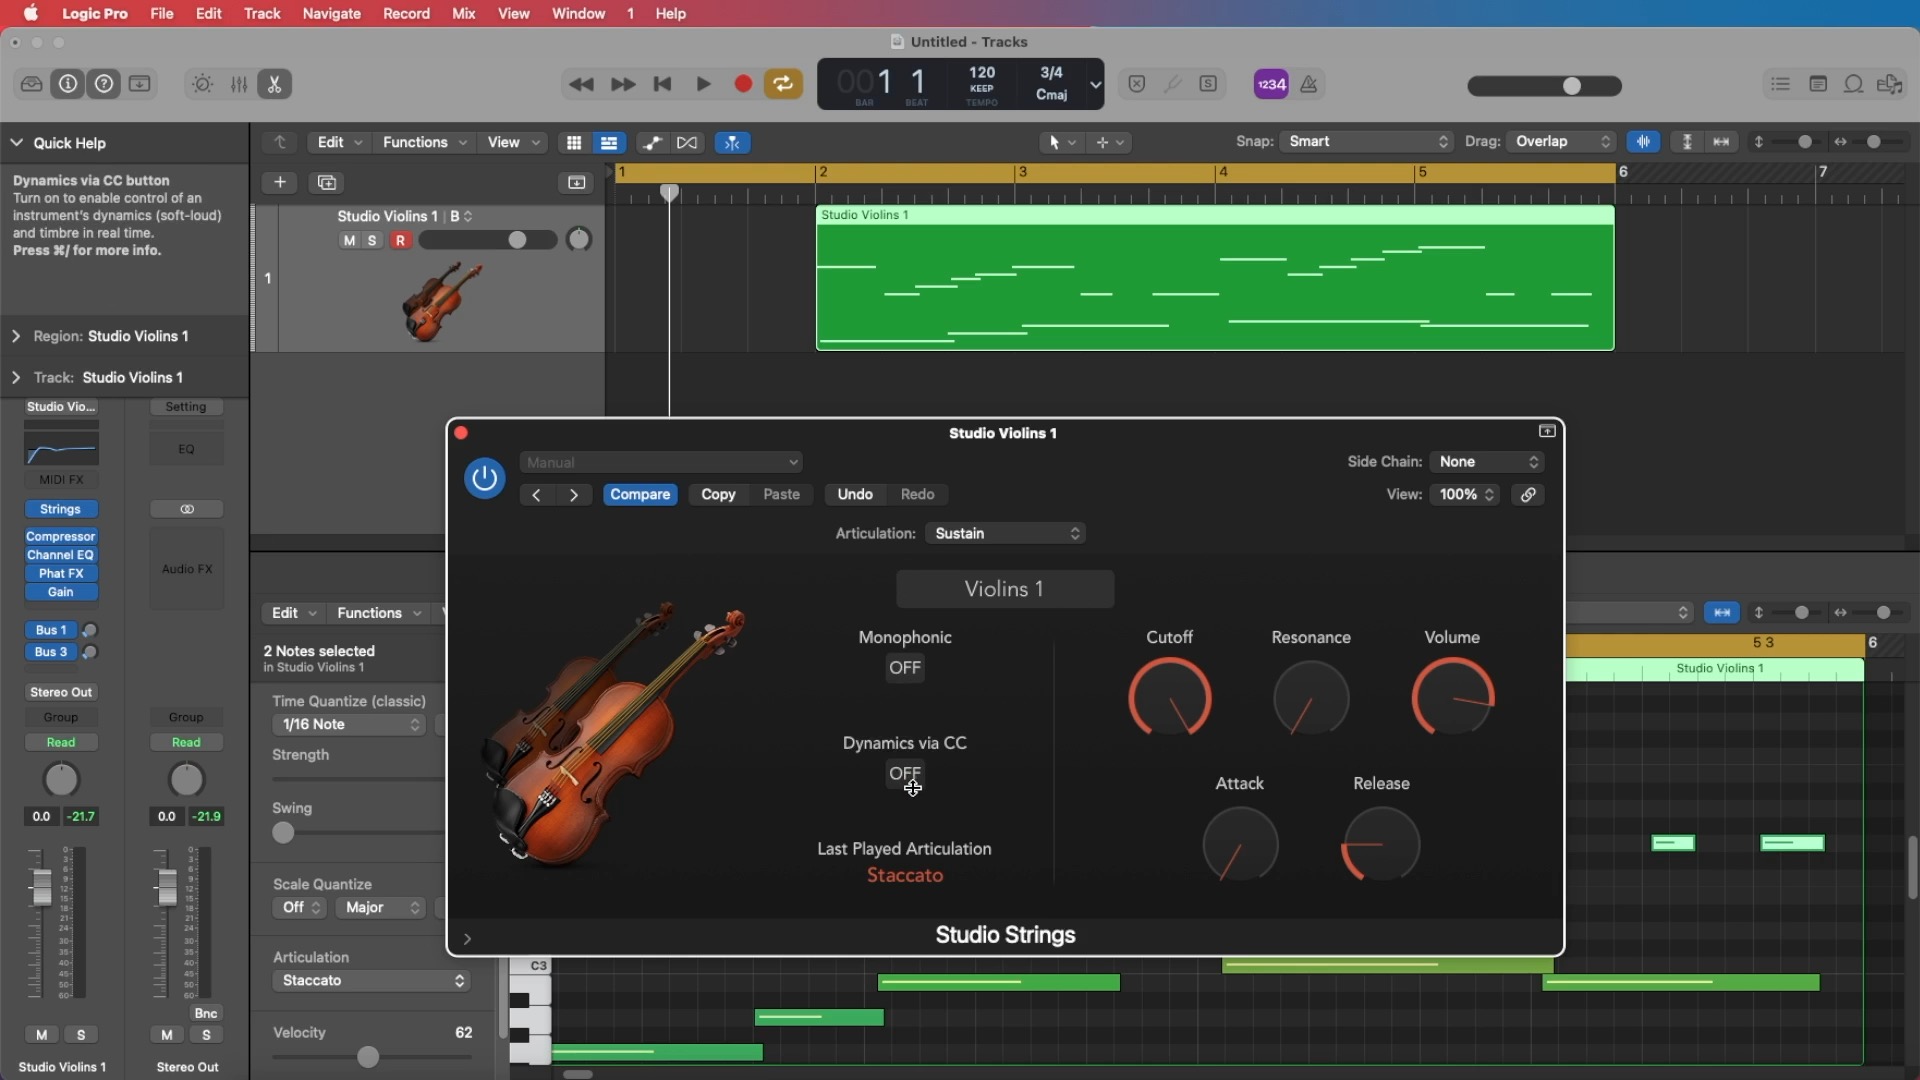Expand the Track Studio Violins 1 section
The width and height of the screenshot is (1920, 1080).
pos(16,377)
